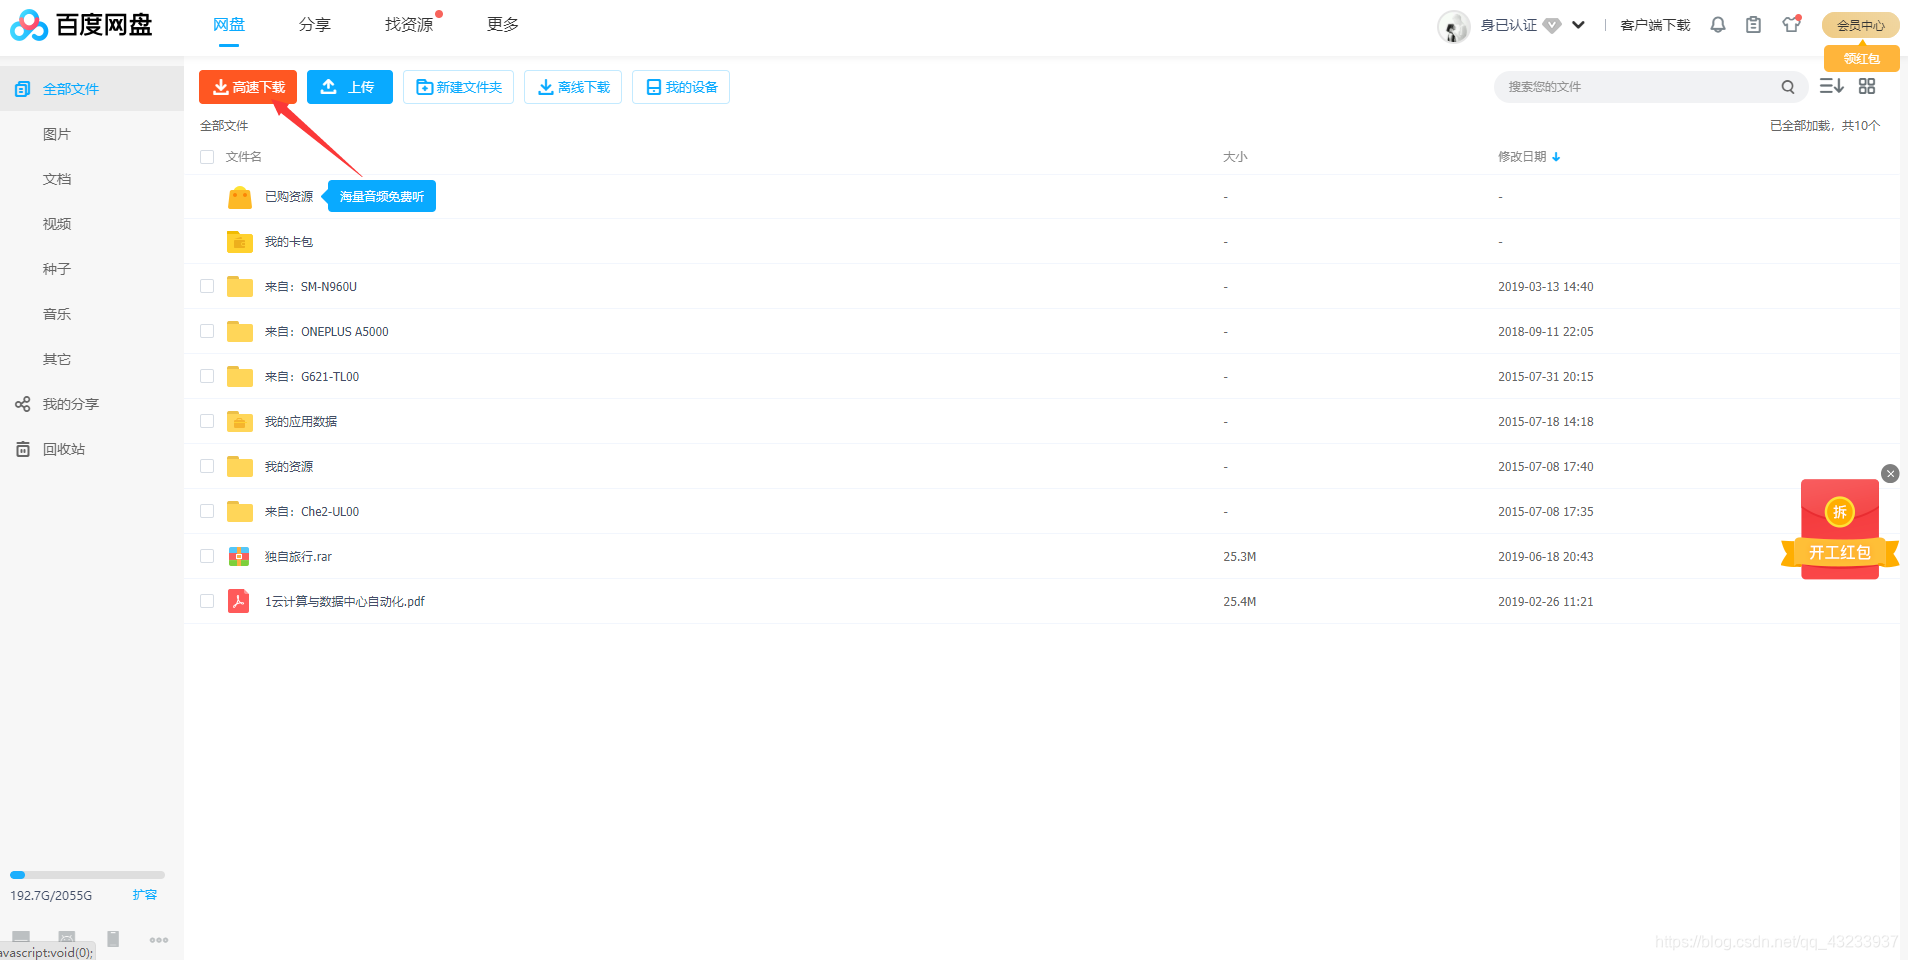Open the 找资源 tab

click(409, 25)
